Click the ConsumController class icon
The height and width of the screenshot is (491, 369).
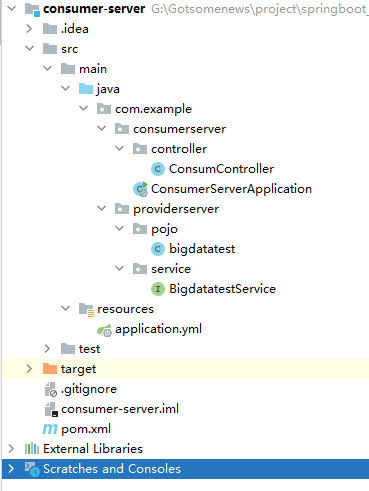tap(158, 169)
